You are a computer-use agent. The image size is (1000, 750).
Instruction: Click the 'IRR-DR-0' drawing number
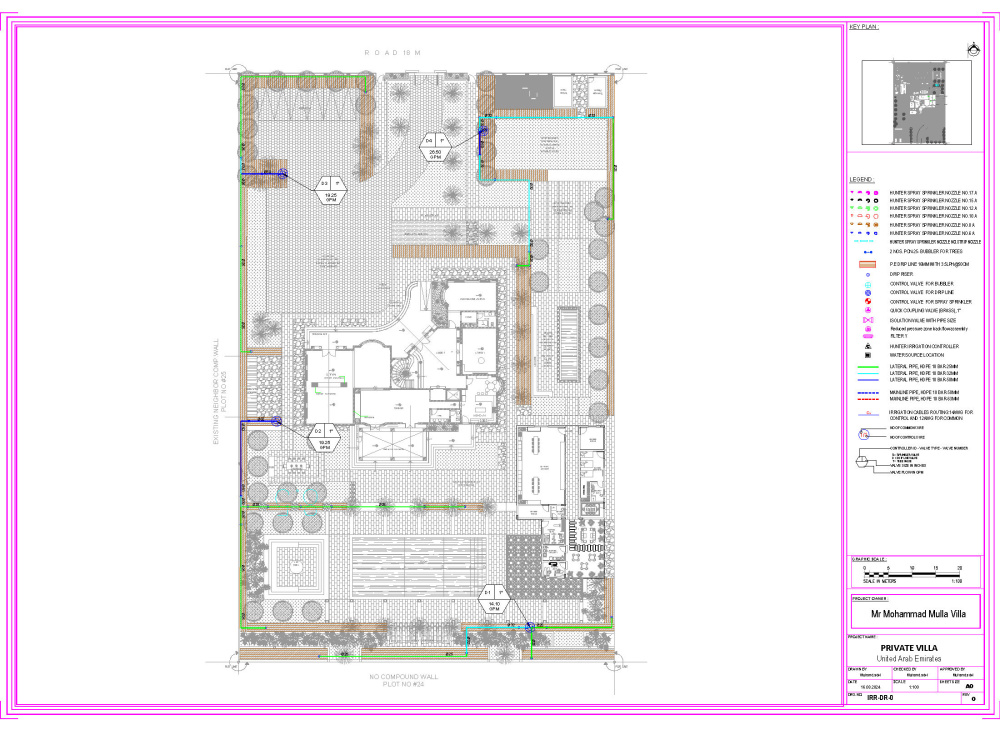[x=880, y=698]
